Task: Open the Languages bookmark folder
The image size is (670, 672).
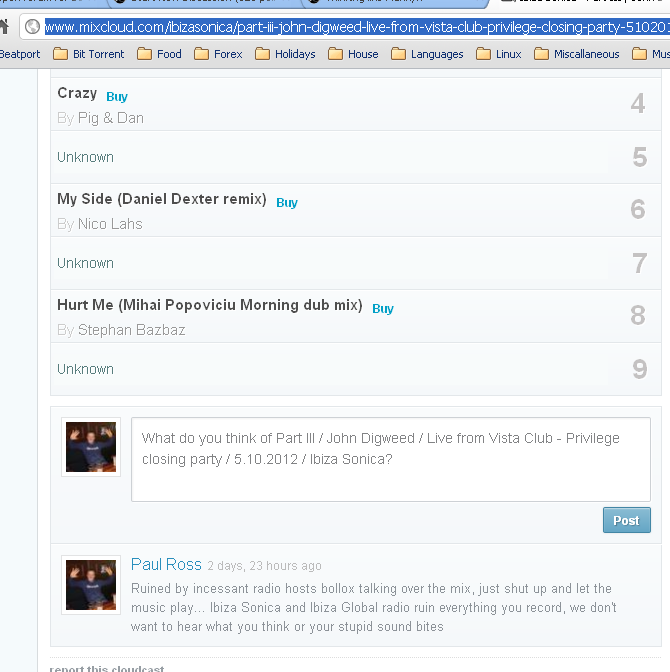Action: click(427, 54)
